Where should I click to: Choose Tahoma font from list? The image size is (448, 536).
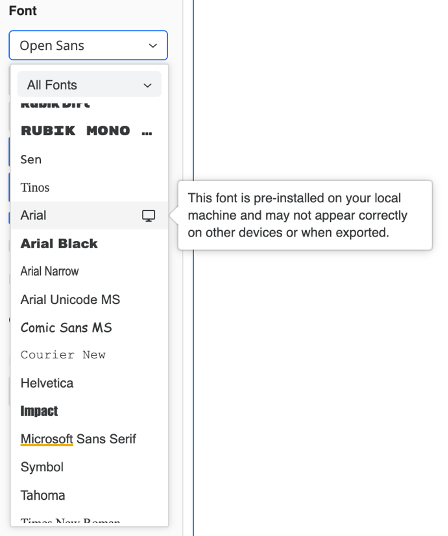click(x=89, y=495)
